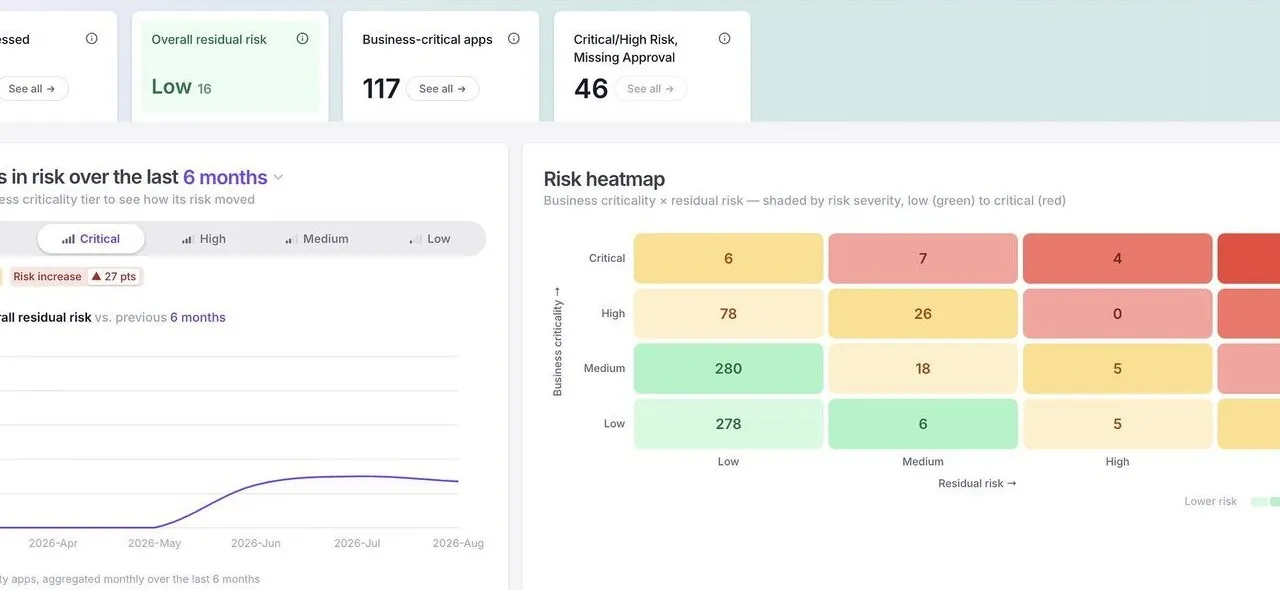The image size is (1280, 590).
Task: Click heatmap cell 5 in Medium row
Action: [1117, 368]
